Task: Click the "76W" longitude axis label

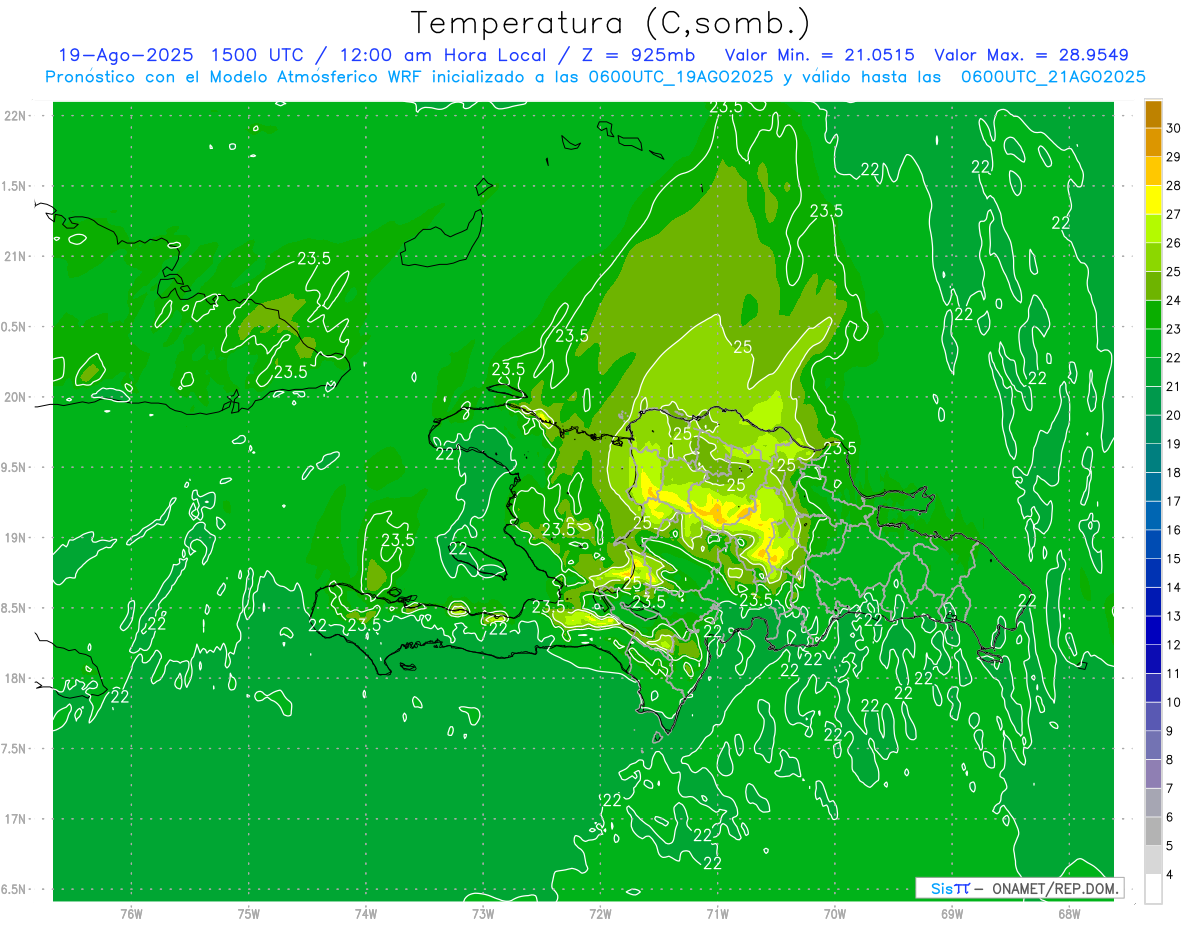Action: click(x=131, y=913)
